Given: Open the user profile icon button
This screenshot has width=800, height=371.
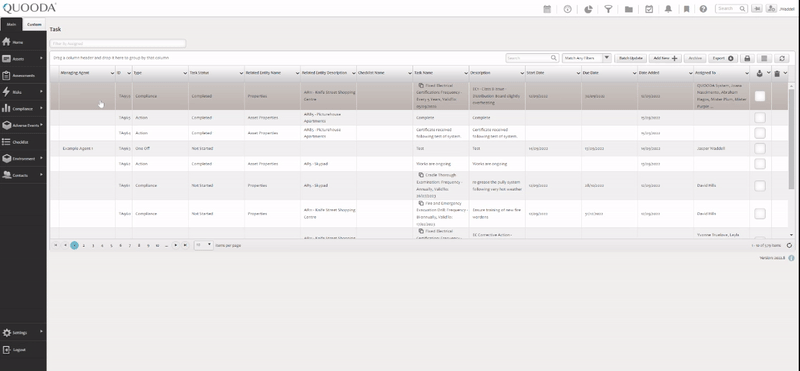Looking at the screenshot, I should click(x=771, y=9).
